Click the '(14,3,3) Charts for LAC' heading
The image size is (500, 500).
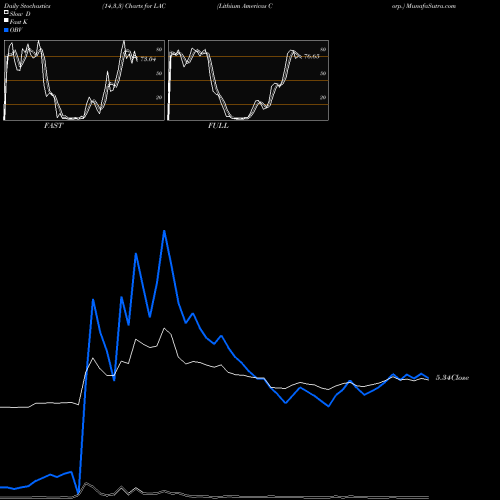pos(134,6)
